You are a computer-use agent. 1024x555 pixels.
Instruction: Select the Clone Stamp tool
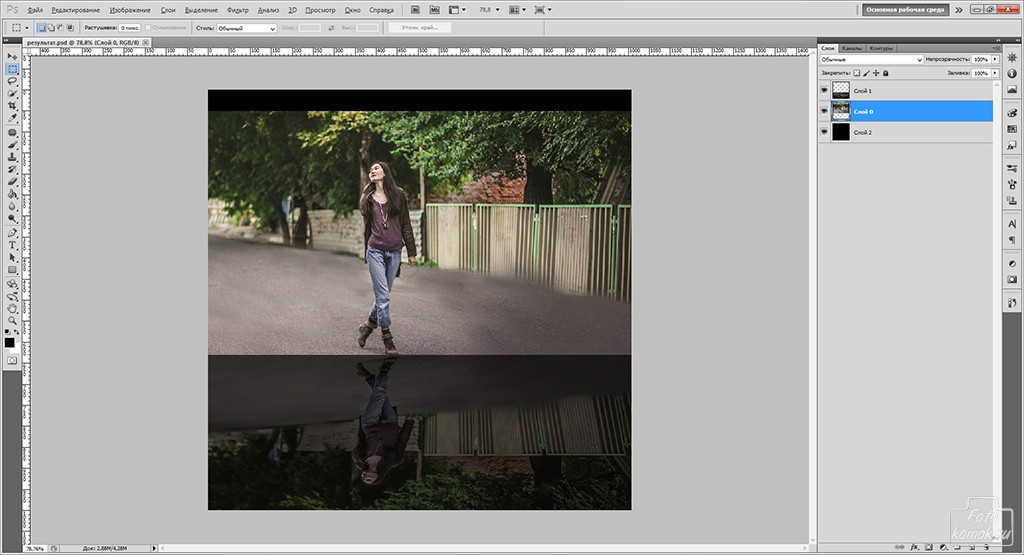coord(12,157)
